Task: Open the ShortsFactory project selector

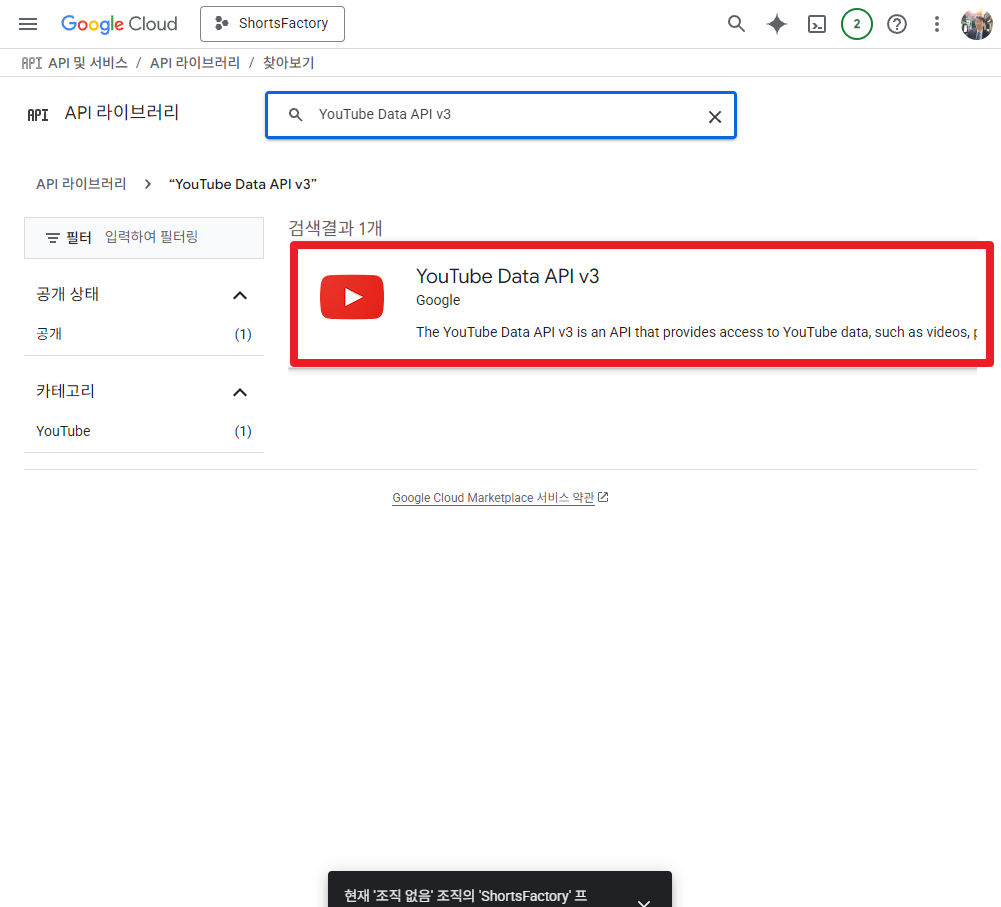Action: coord(272,23)
